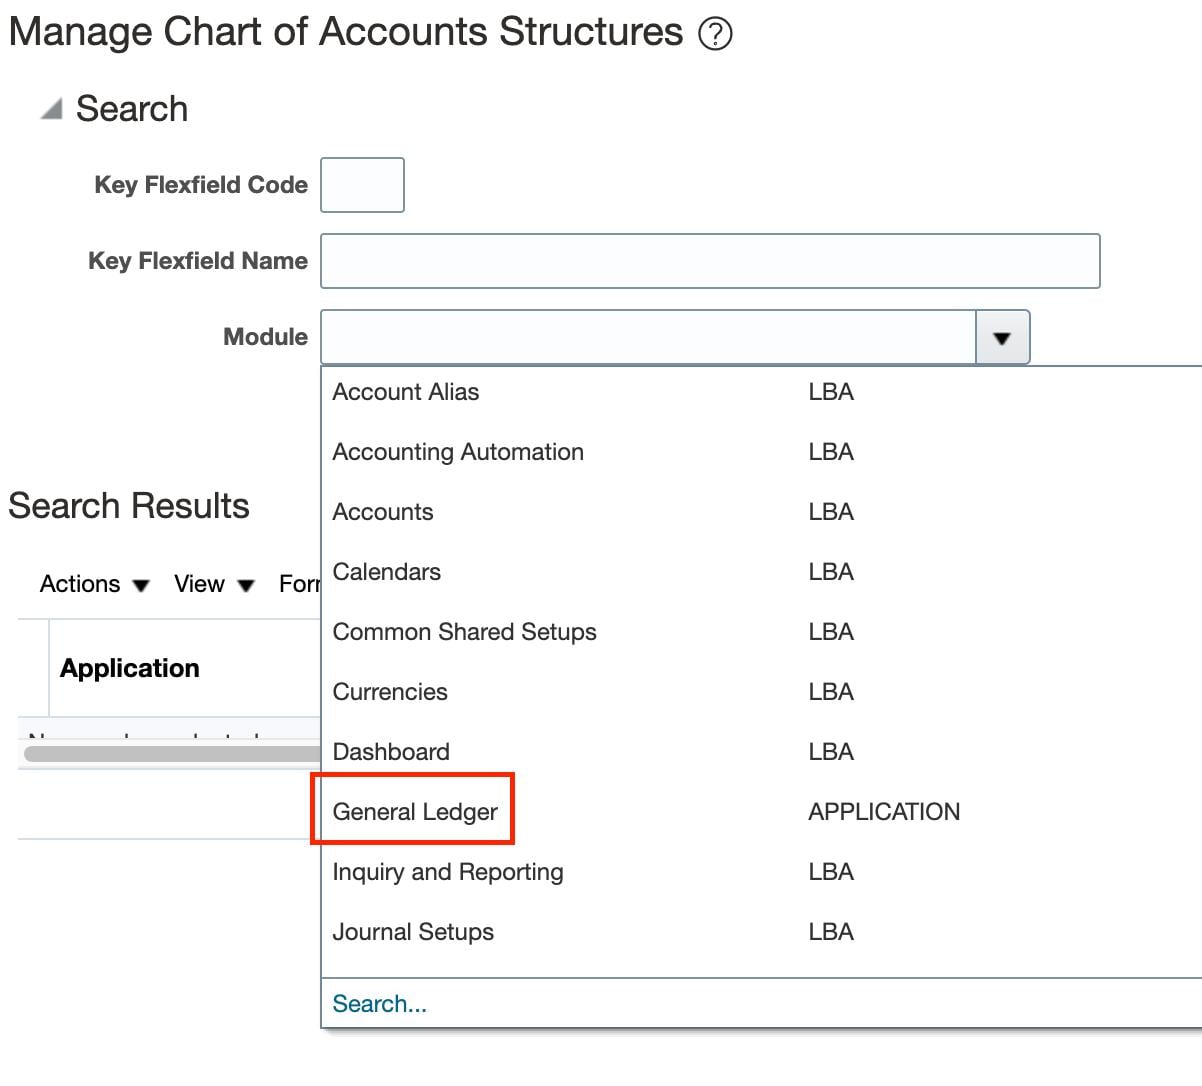Select Account Alias from the module list
The image size is (1202, 1086).
pos(406,392)
